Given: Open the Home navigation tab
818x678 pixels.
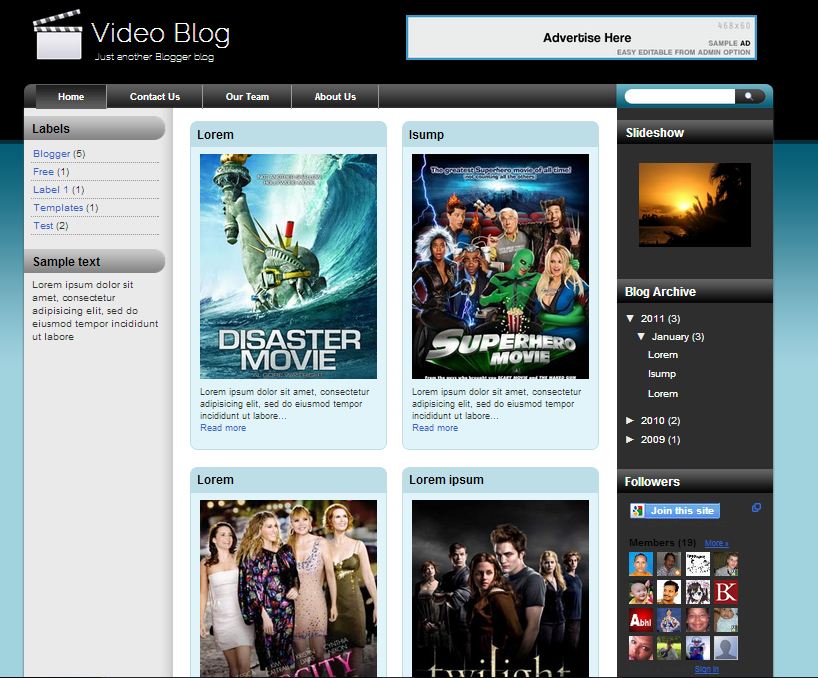Looking at the screenshot, I should [x=71, y=96].
